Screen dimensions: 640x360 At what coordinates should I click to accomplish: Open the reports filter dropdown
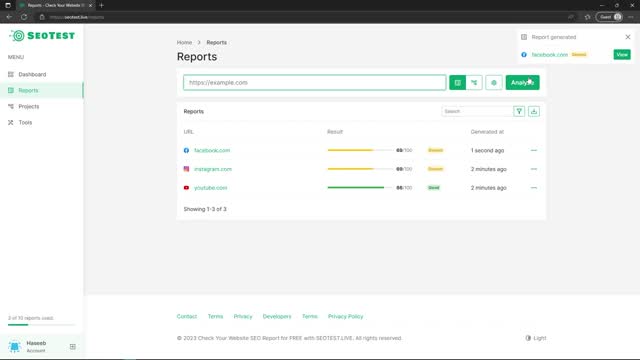click(519, 111)
